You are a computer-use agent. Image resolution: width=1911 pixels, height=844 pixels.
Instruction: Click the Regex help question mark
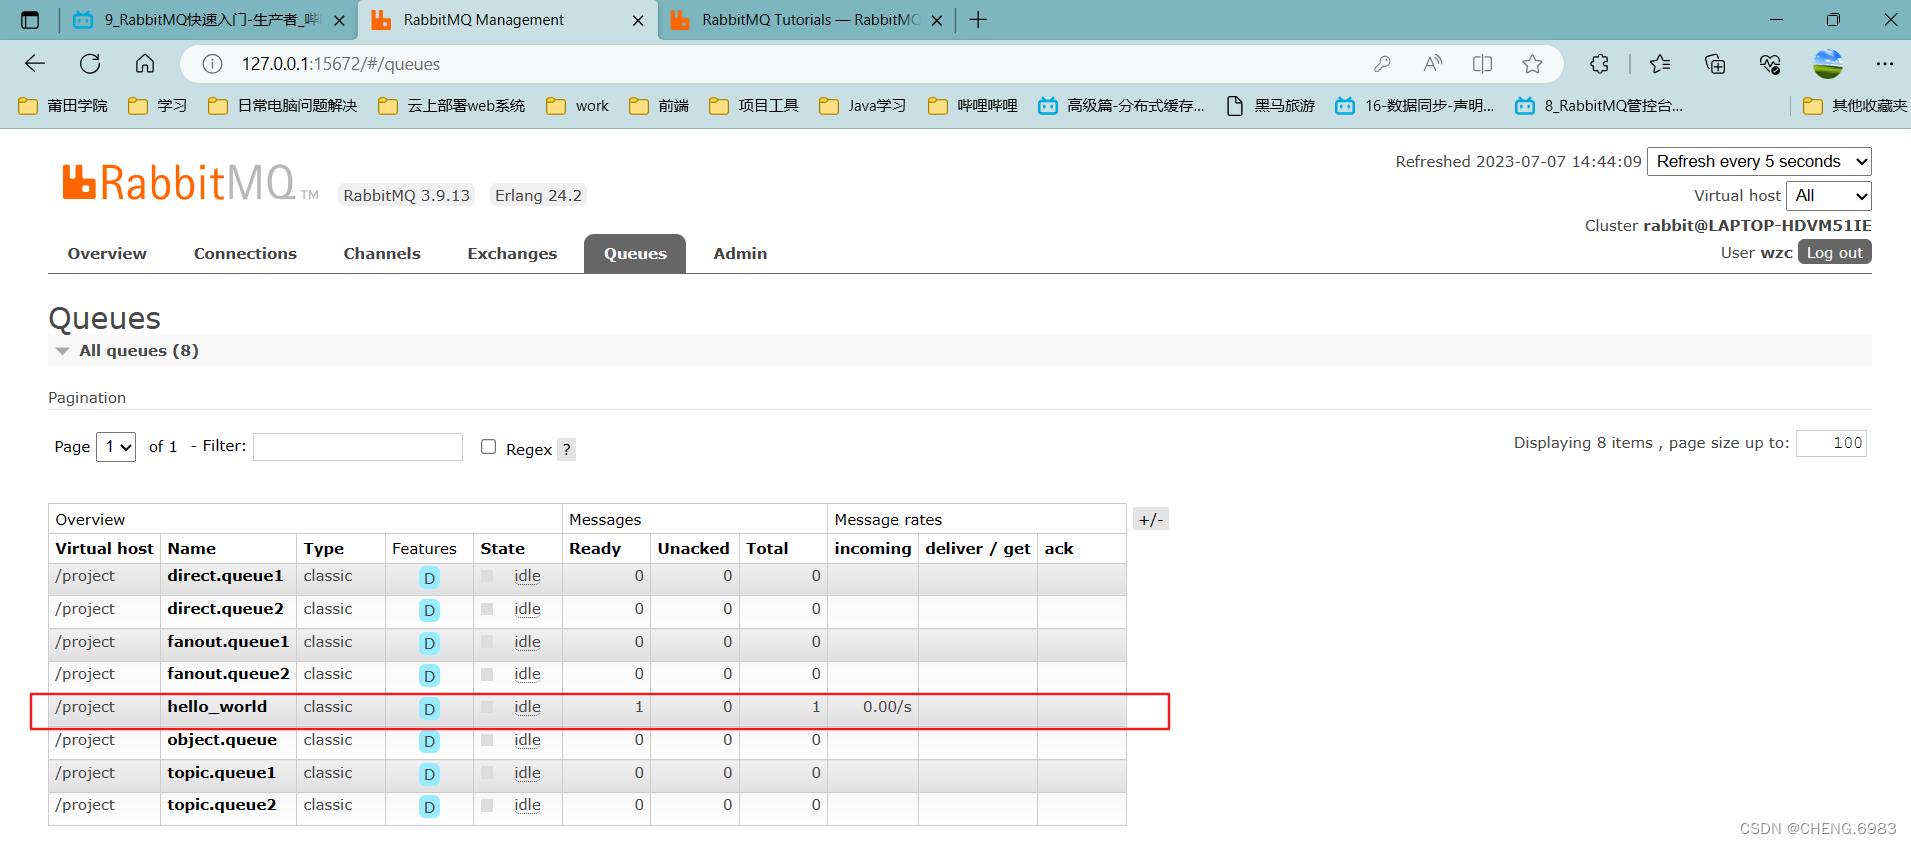(566, 450)
